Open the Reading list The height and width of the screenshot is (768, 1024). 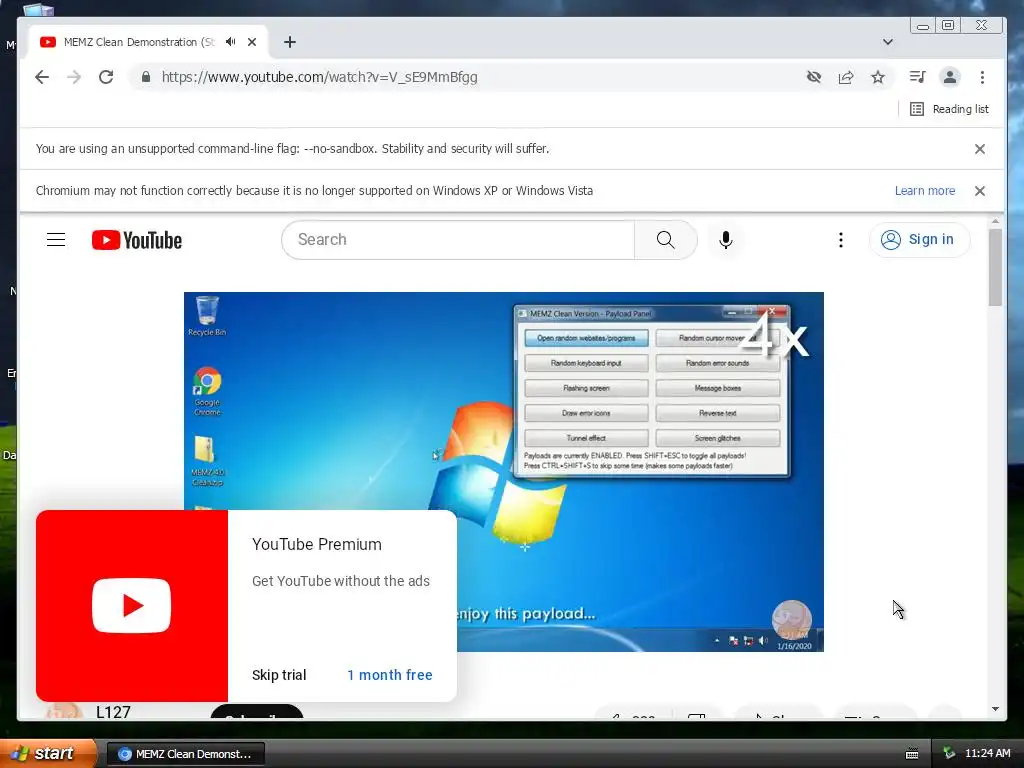click(949, 109)
